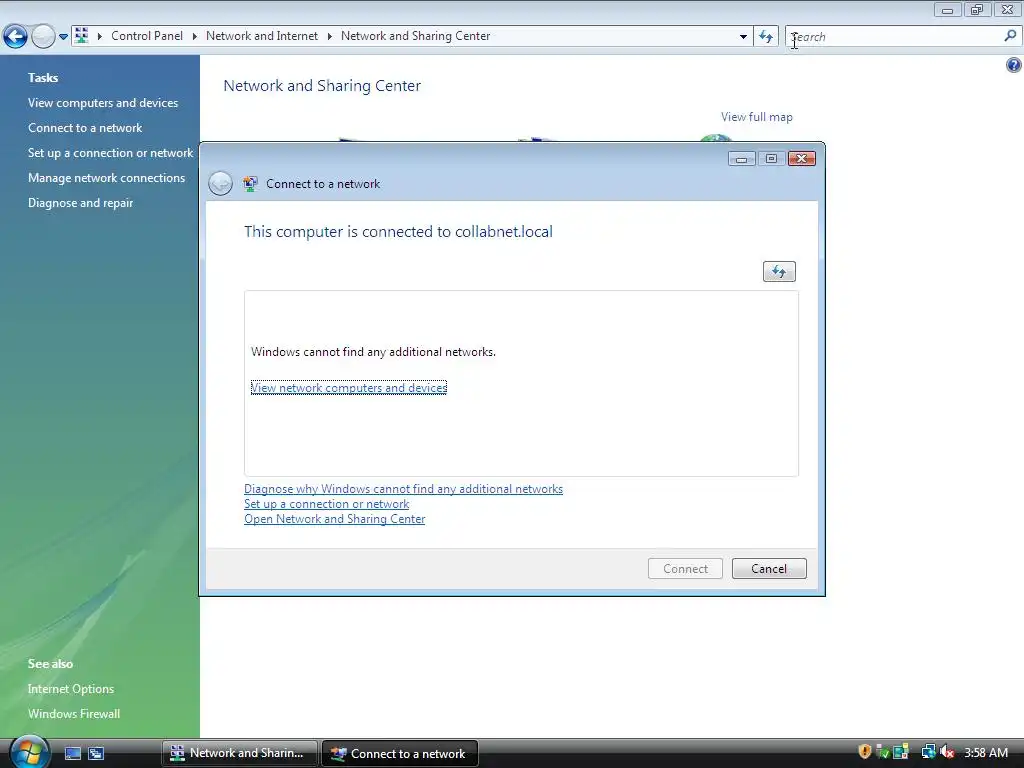
Task: Click the network connection tray icon
Action: pyautogui.click(x=928, y=752)
